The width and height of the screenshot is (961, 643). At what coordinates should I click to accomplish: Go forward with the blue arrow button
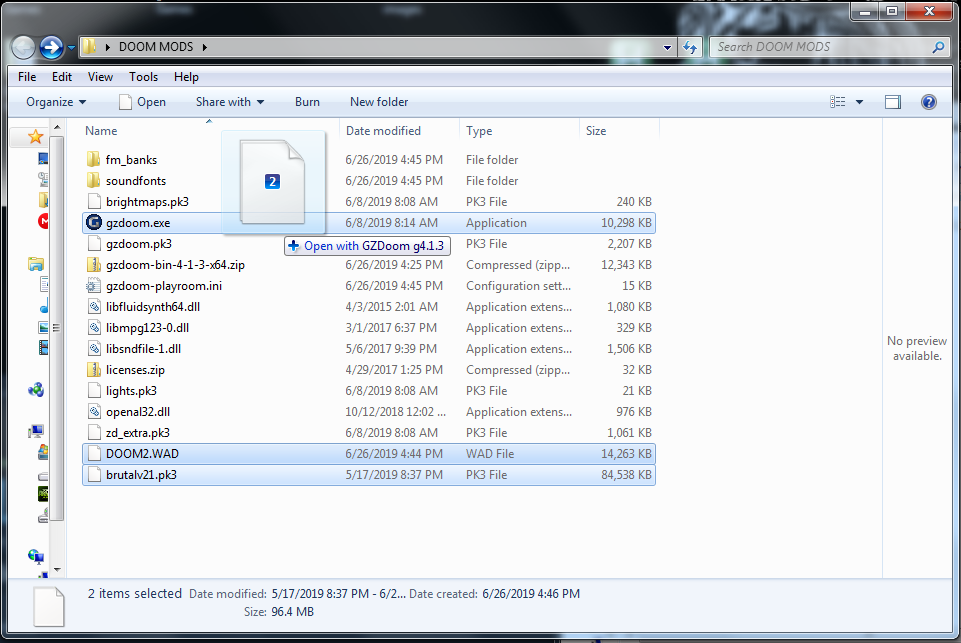coord(51,47)
